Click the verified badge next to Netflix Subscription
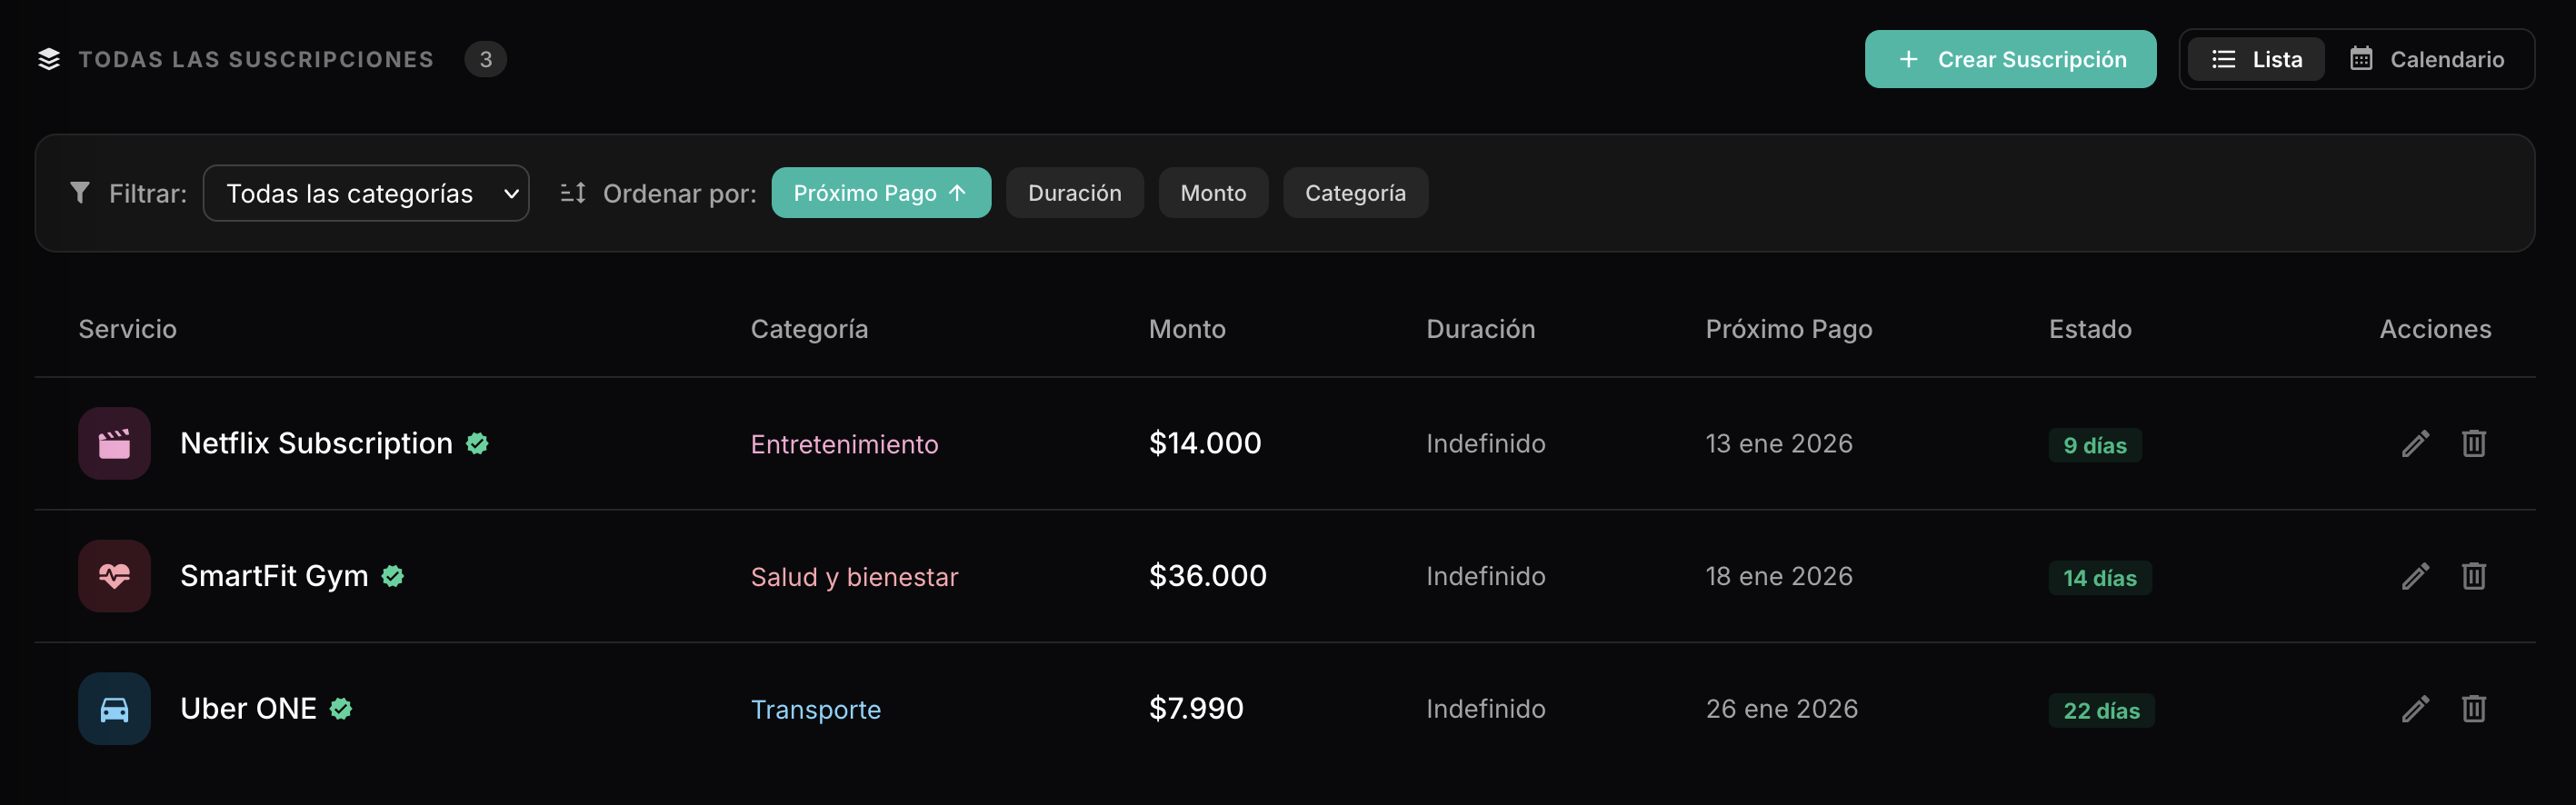 (x=477, y=444)
